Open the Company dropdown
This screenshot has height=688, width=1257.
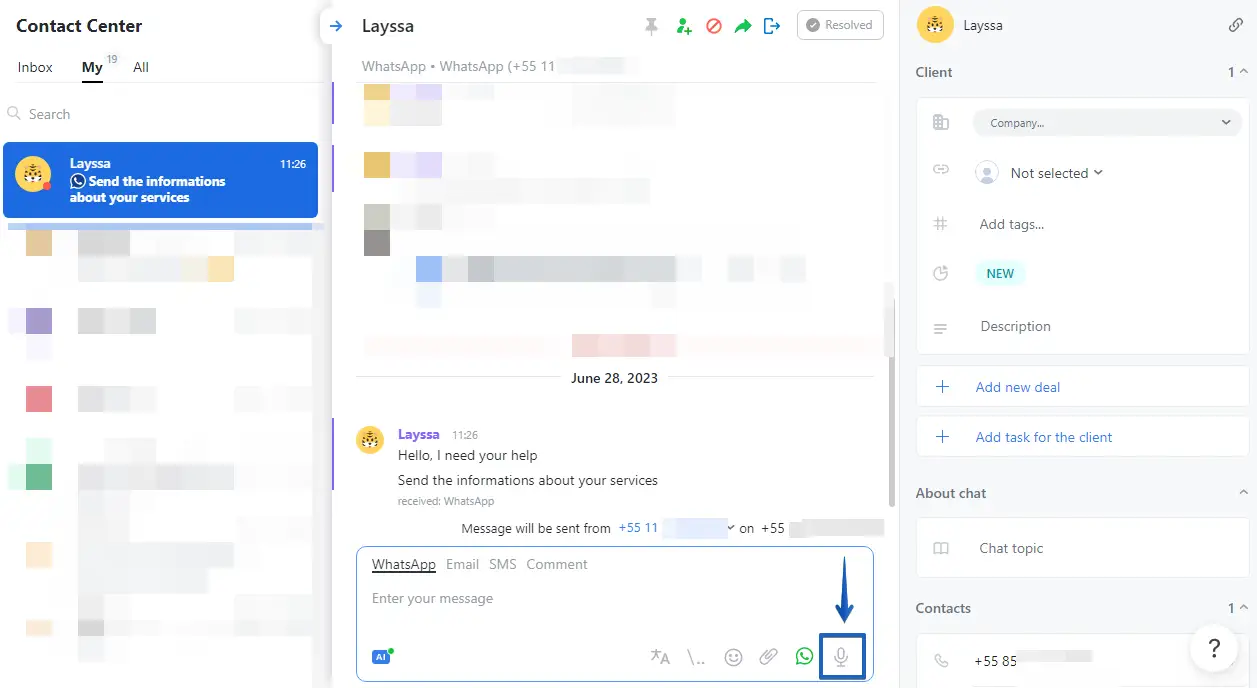[1108, 123]
